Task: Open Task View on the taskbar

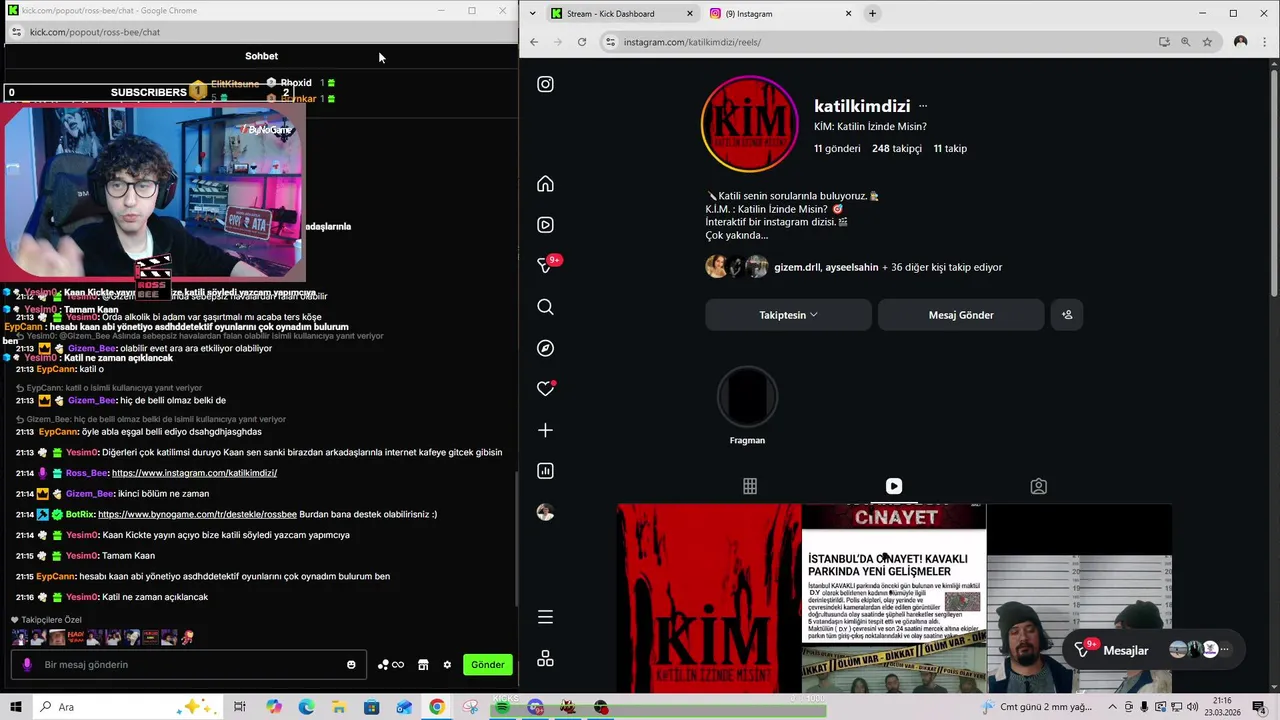Action: pos(240,707)
